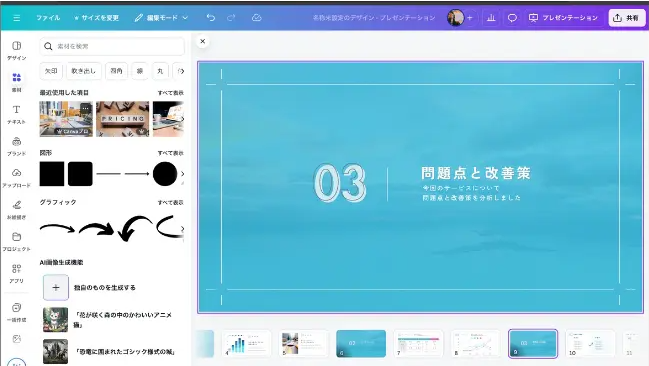
Task: Start プレゼンテーション presentation button
Action: click(563, 18)
